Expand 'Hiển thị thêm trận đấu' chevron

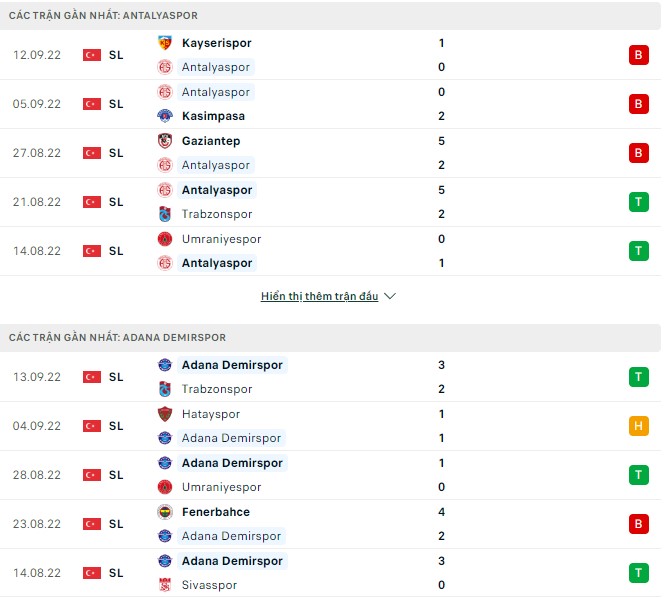click(x=390, y=297)
